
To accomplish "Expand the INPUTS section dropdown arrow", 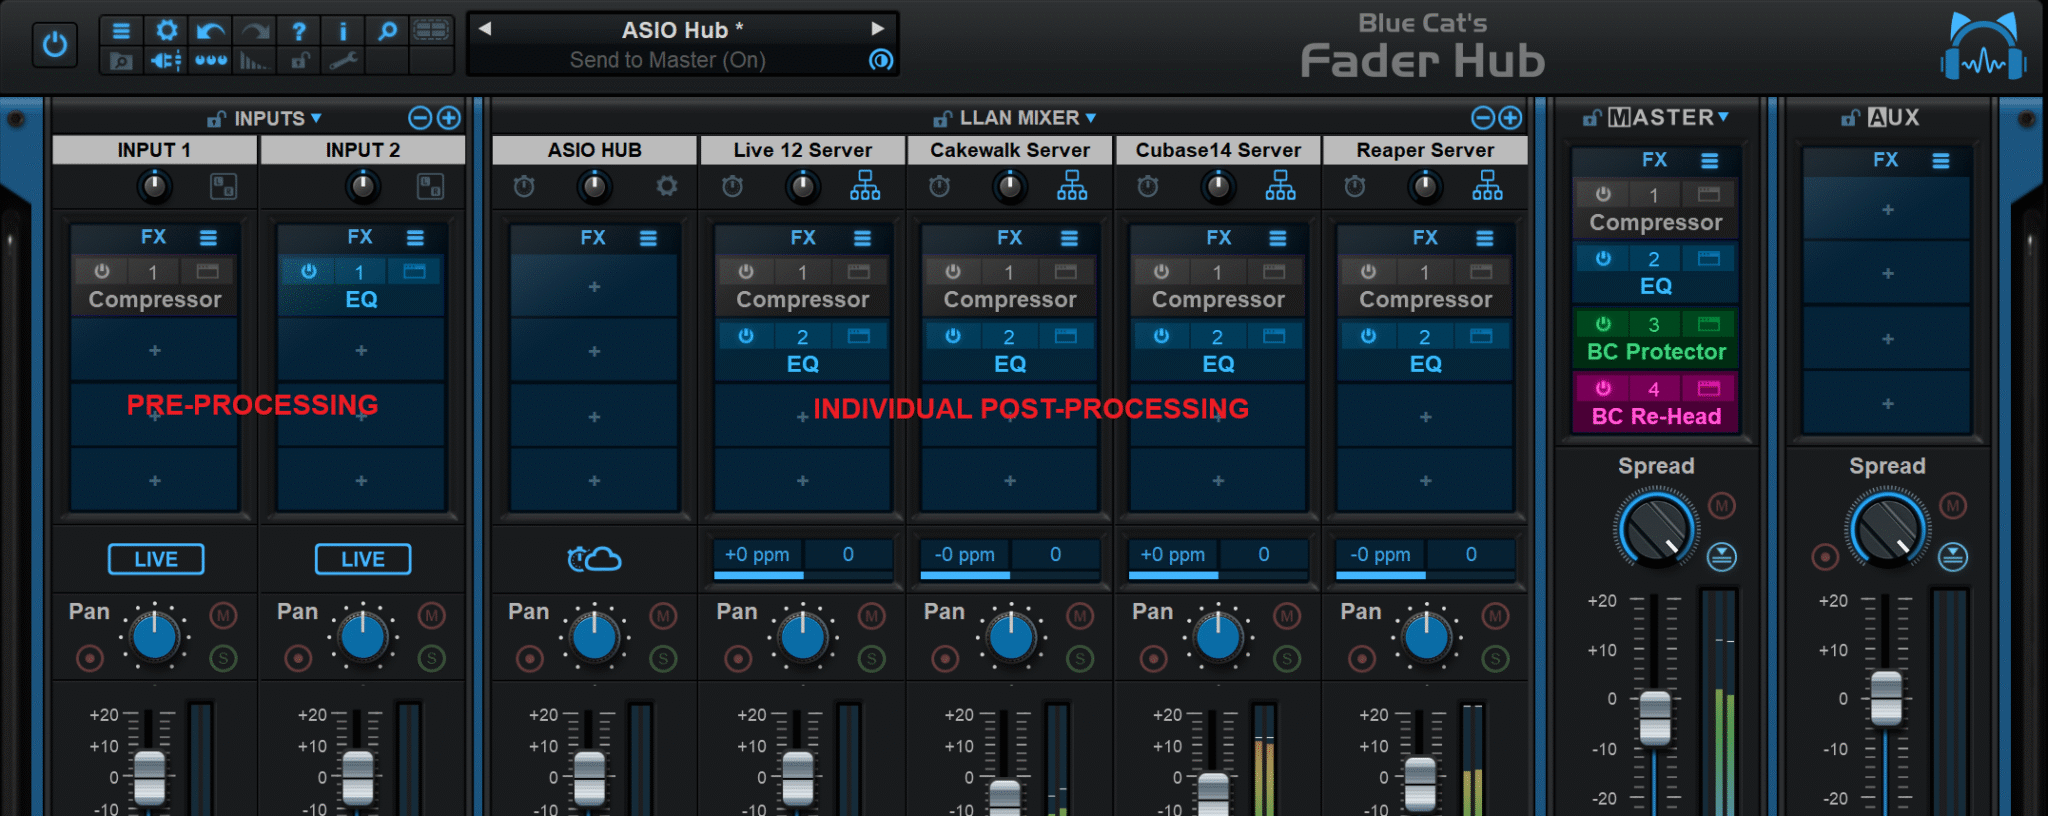I will [x=316, y=118].
